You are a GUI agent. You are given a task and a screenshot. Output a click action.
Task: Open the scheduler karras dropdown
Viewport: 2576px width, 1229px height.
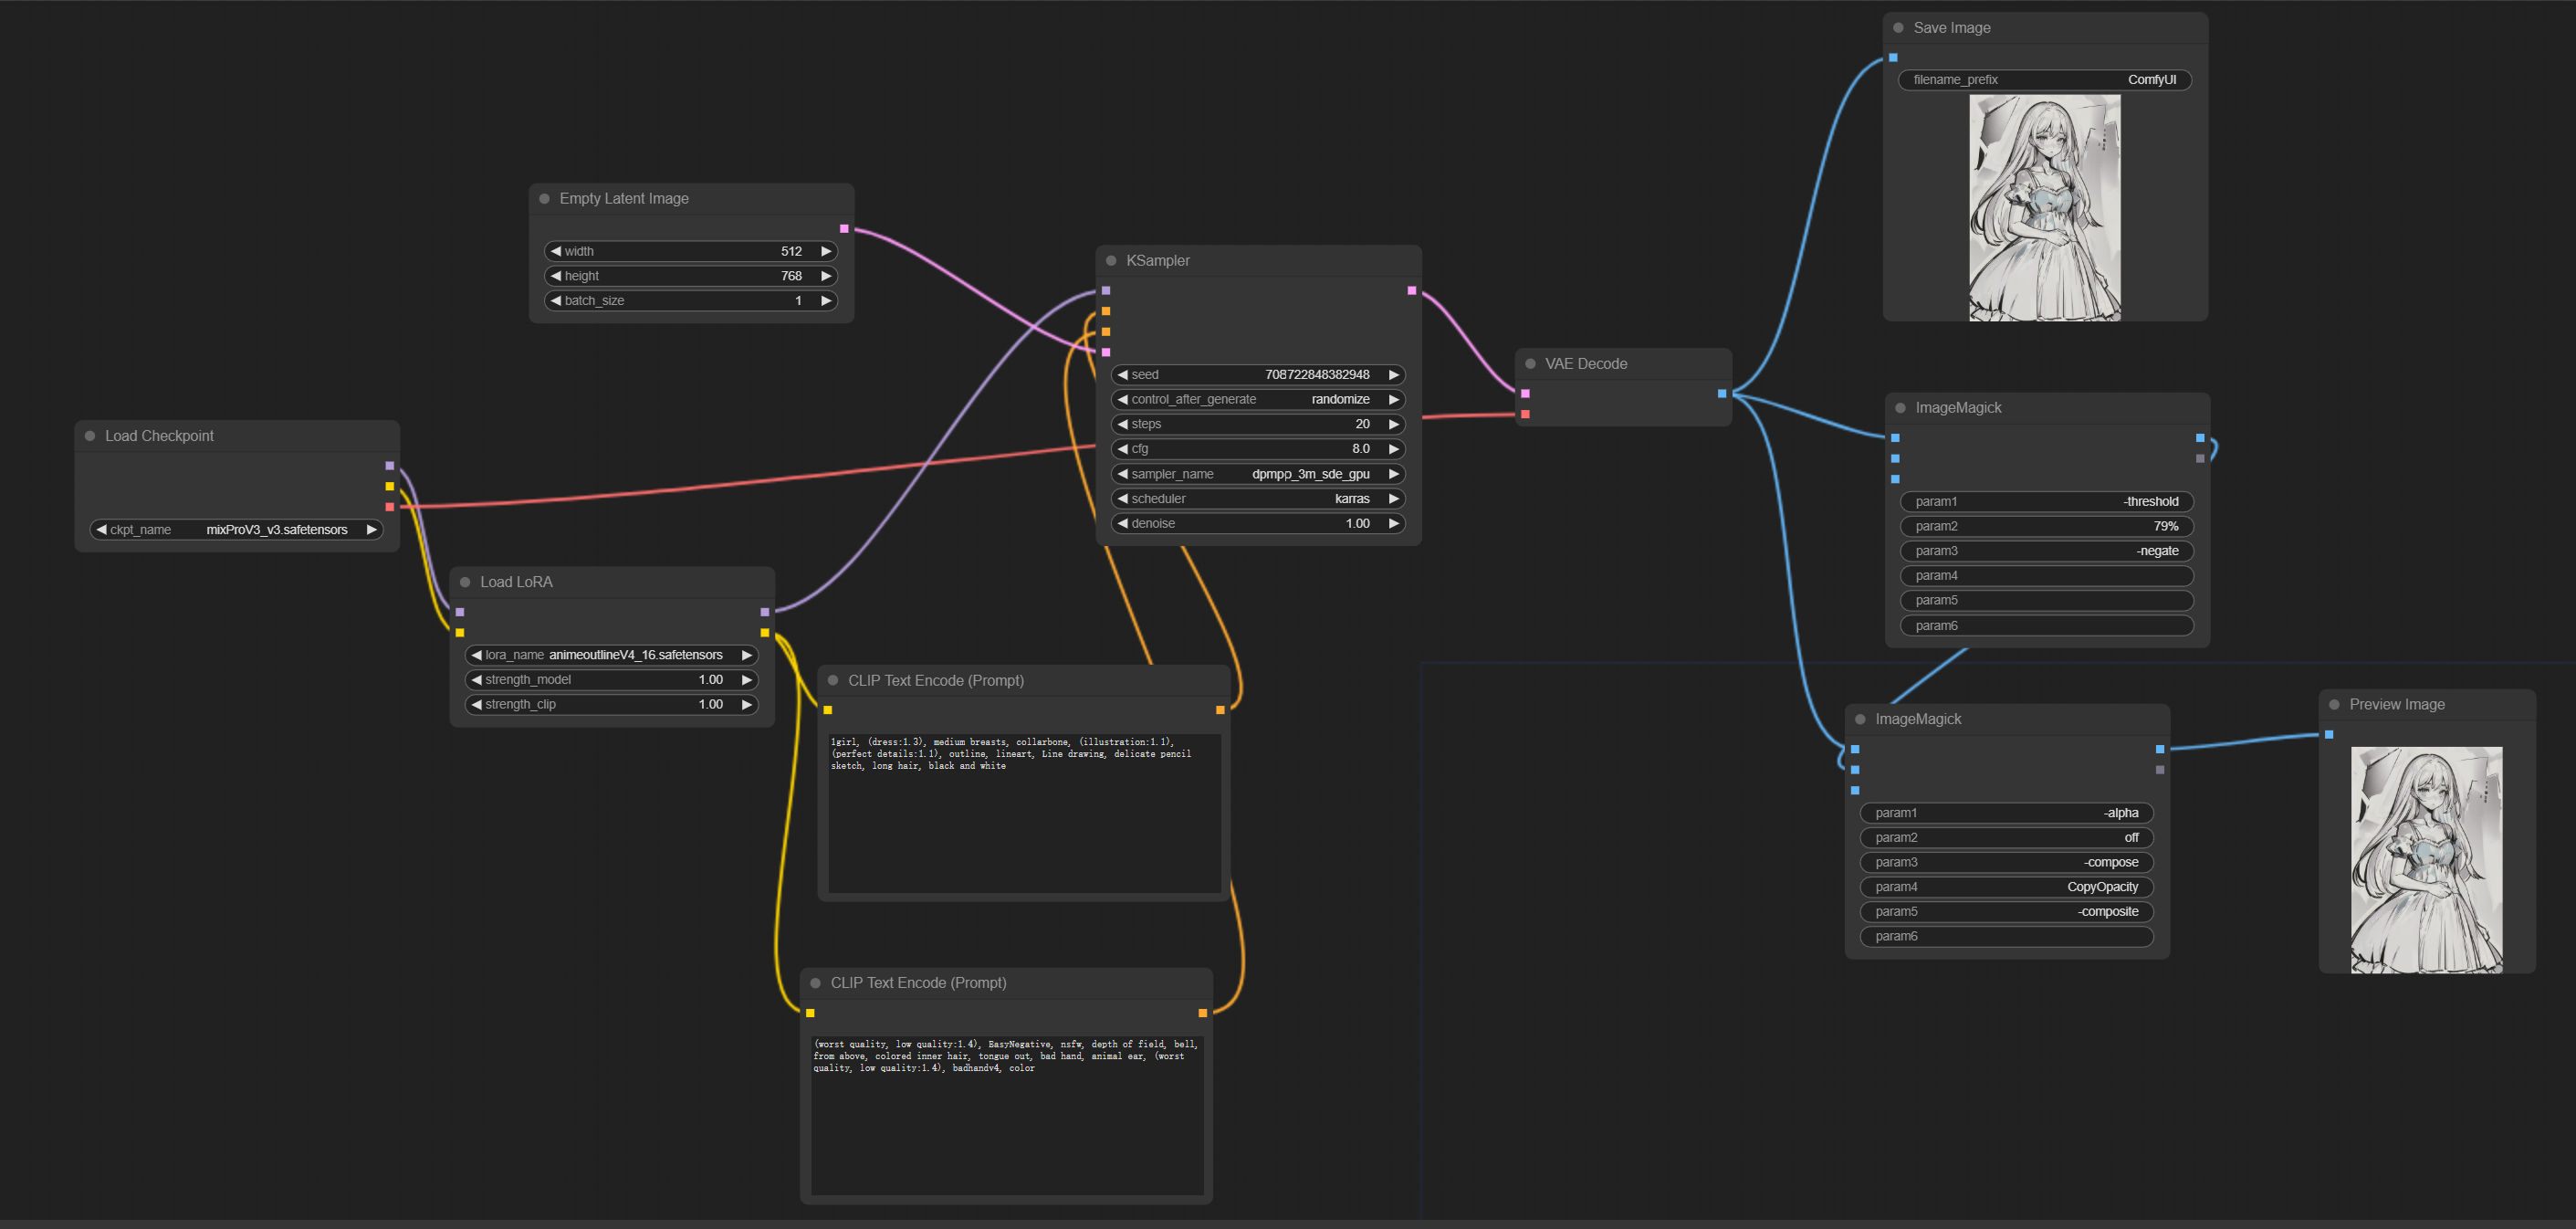coord(1257,499)
